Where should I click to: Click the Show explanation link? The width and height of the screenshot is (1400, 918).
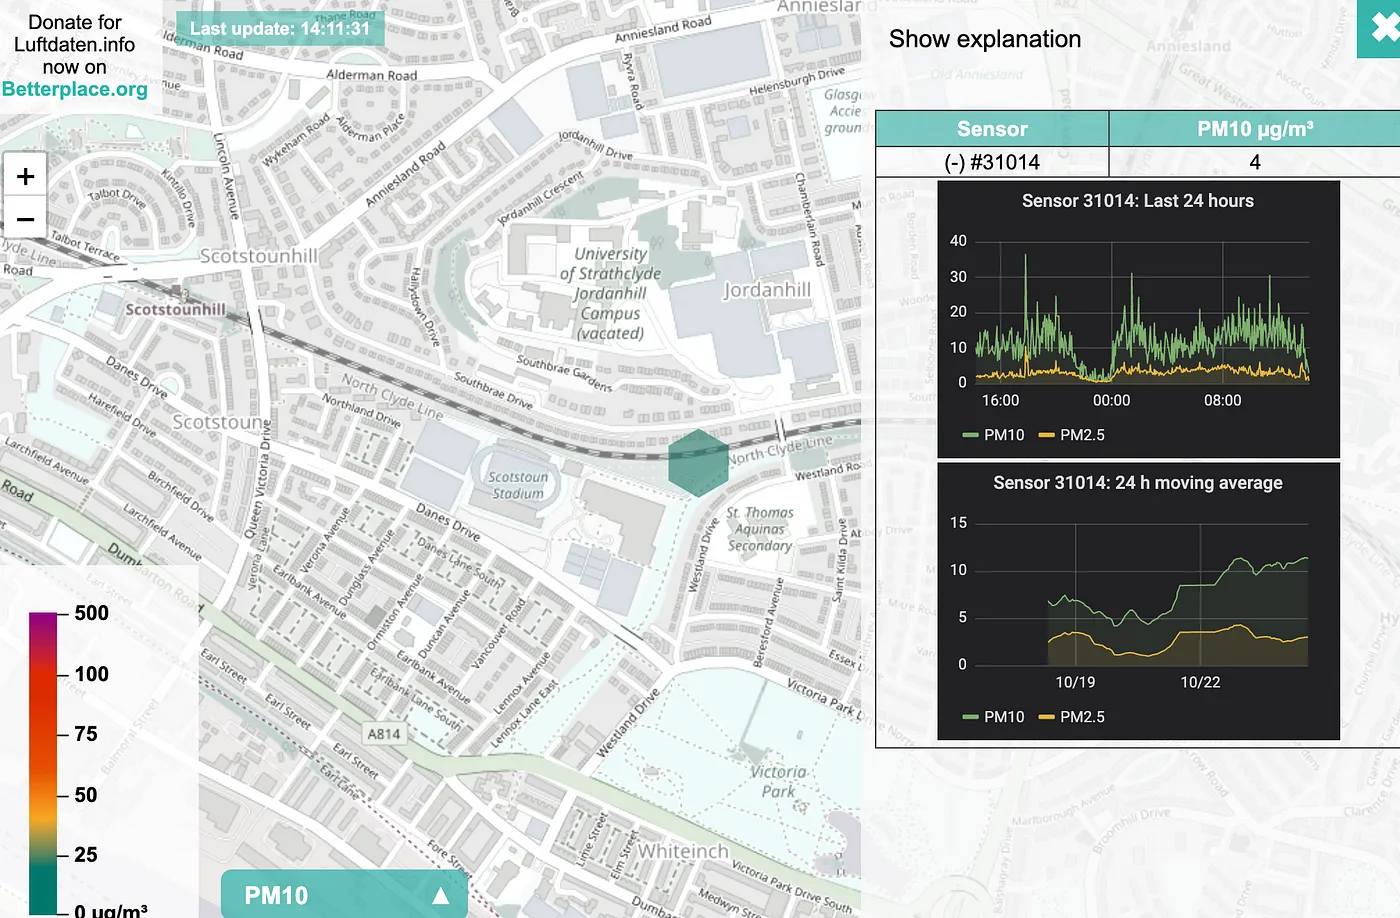(985, 39)
